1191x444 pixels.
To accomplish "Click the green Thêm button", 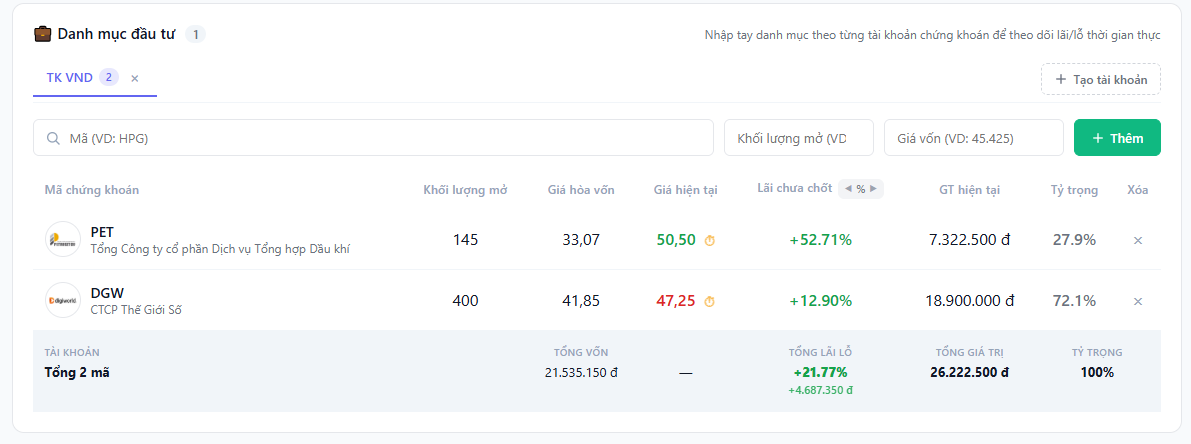I will click(1117, 138).
